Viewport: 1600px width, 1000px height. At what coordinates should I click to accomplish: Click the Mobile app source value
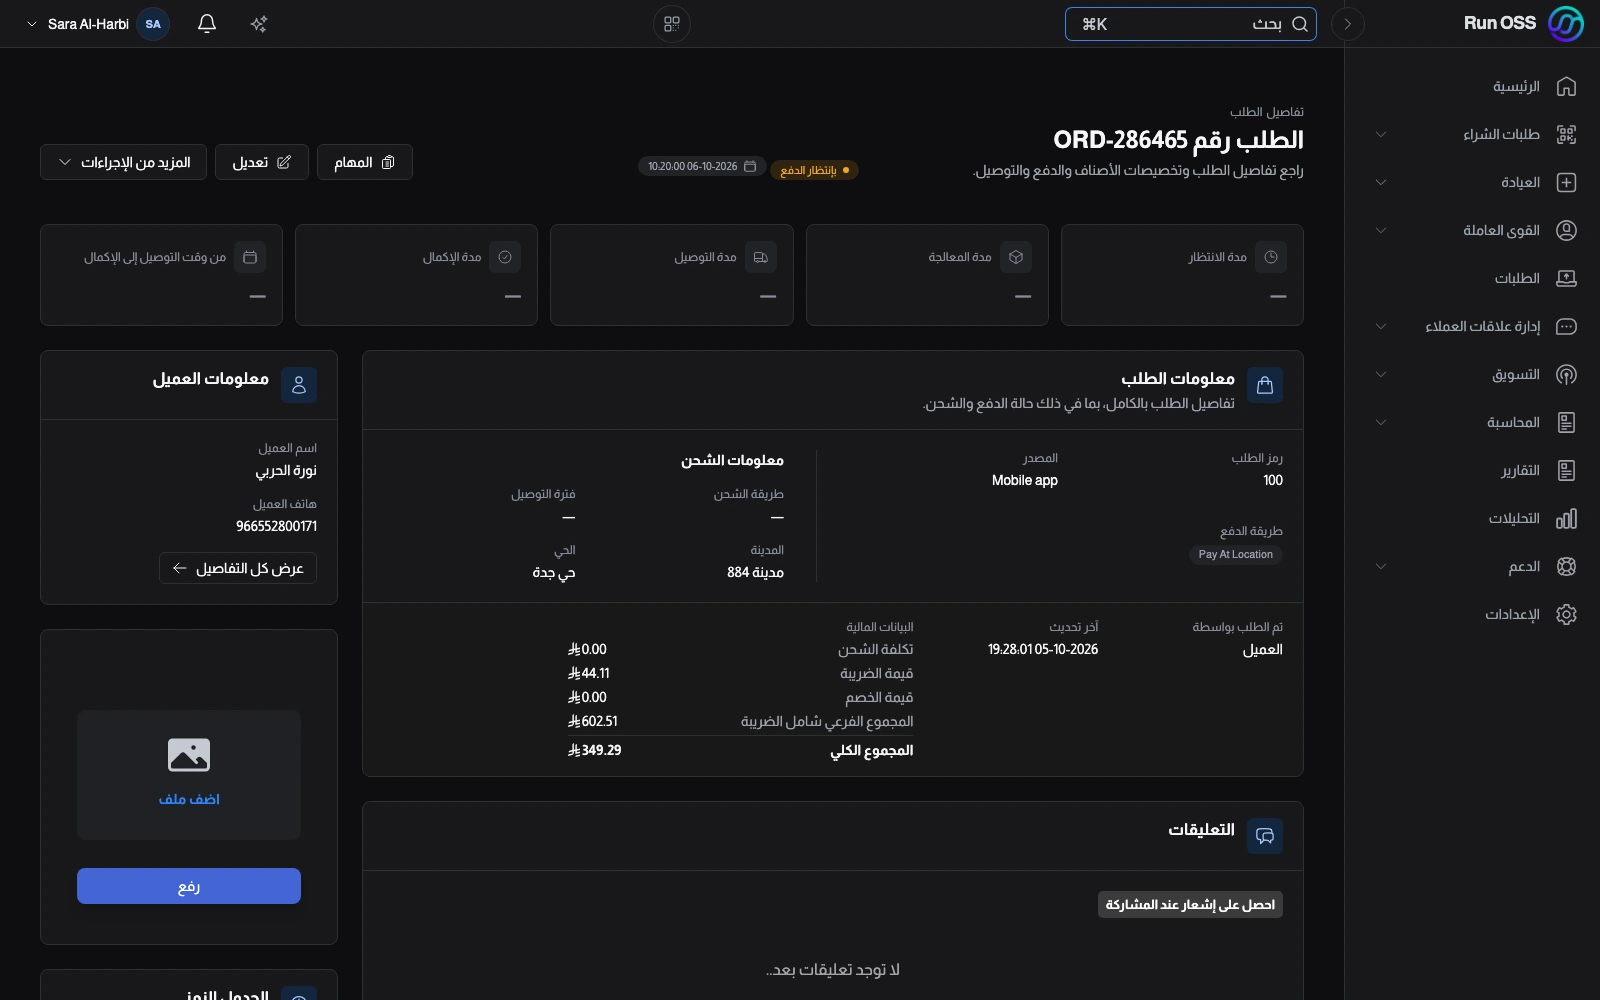point(1025,480)
